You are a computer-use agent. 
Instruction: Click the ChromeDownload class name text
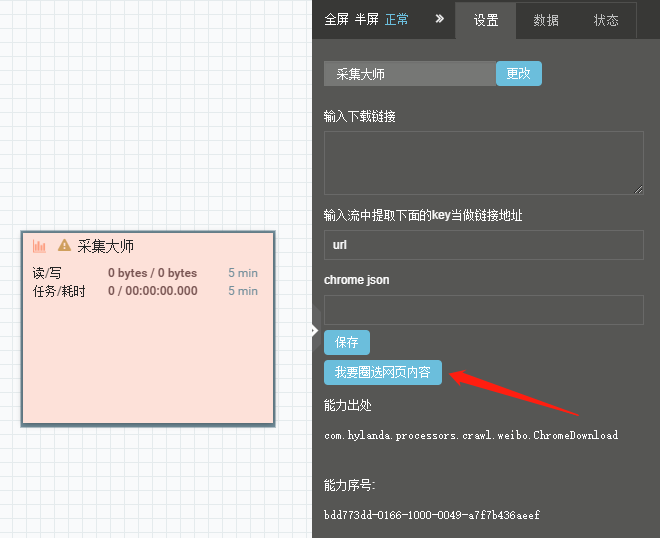(x=471, y=435)
